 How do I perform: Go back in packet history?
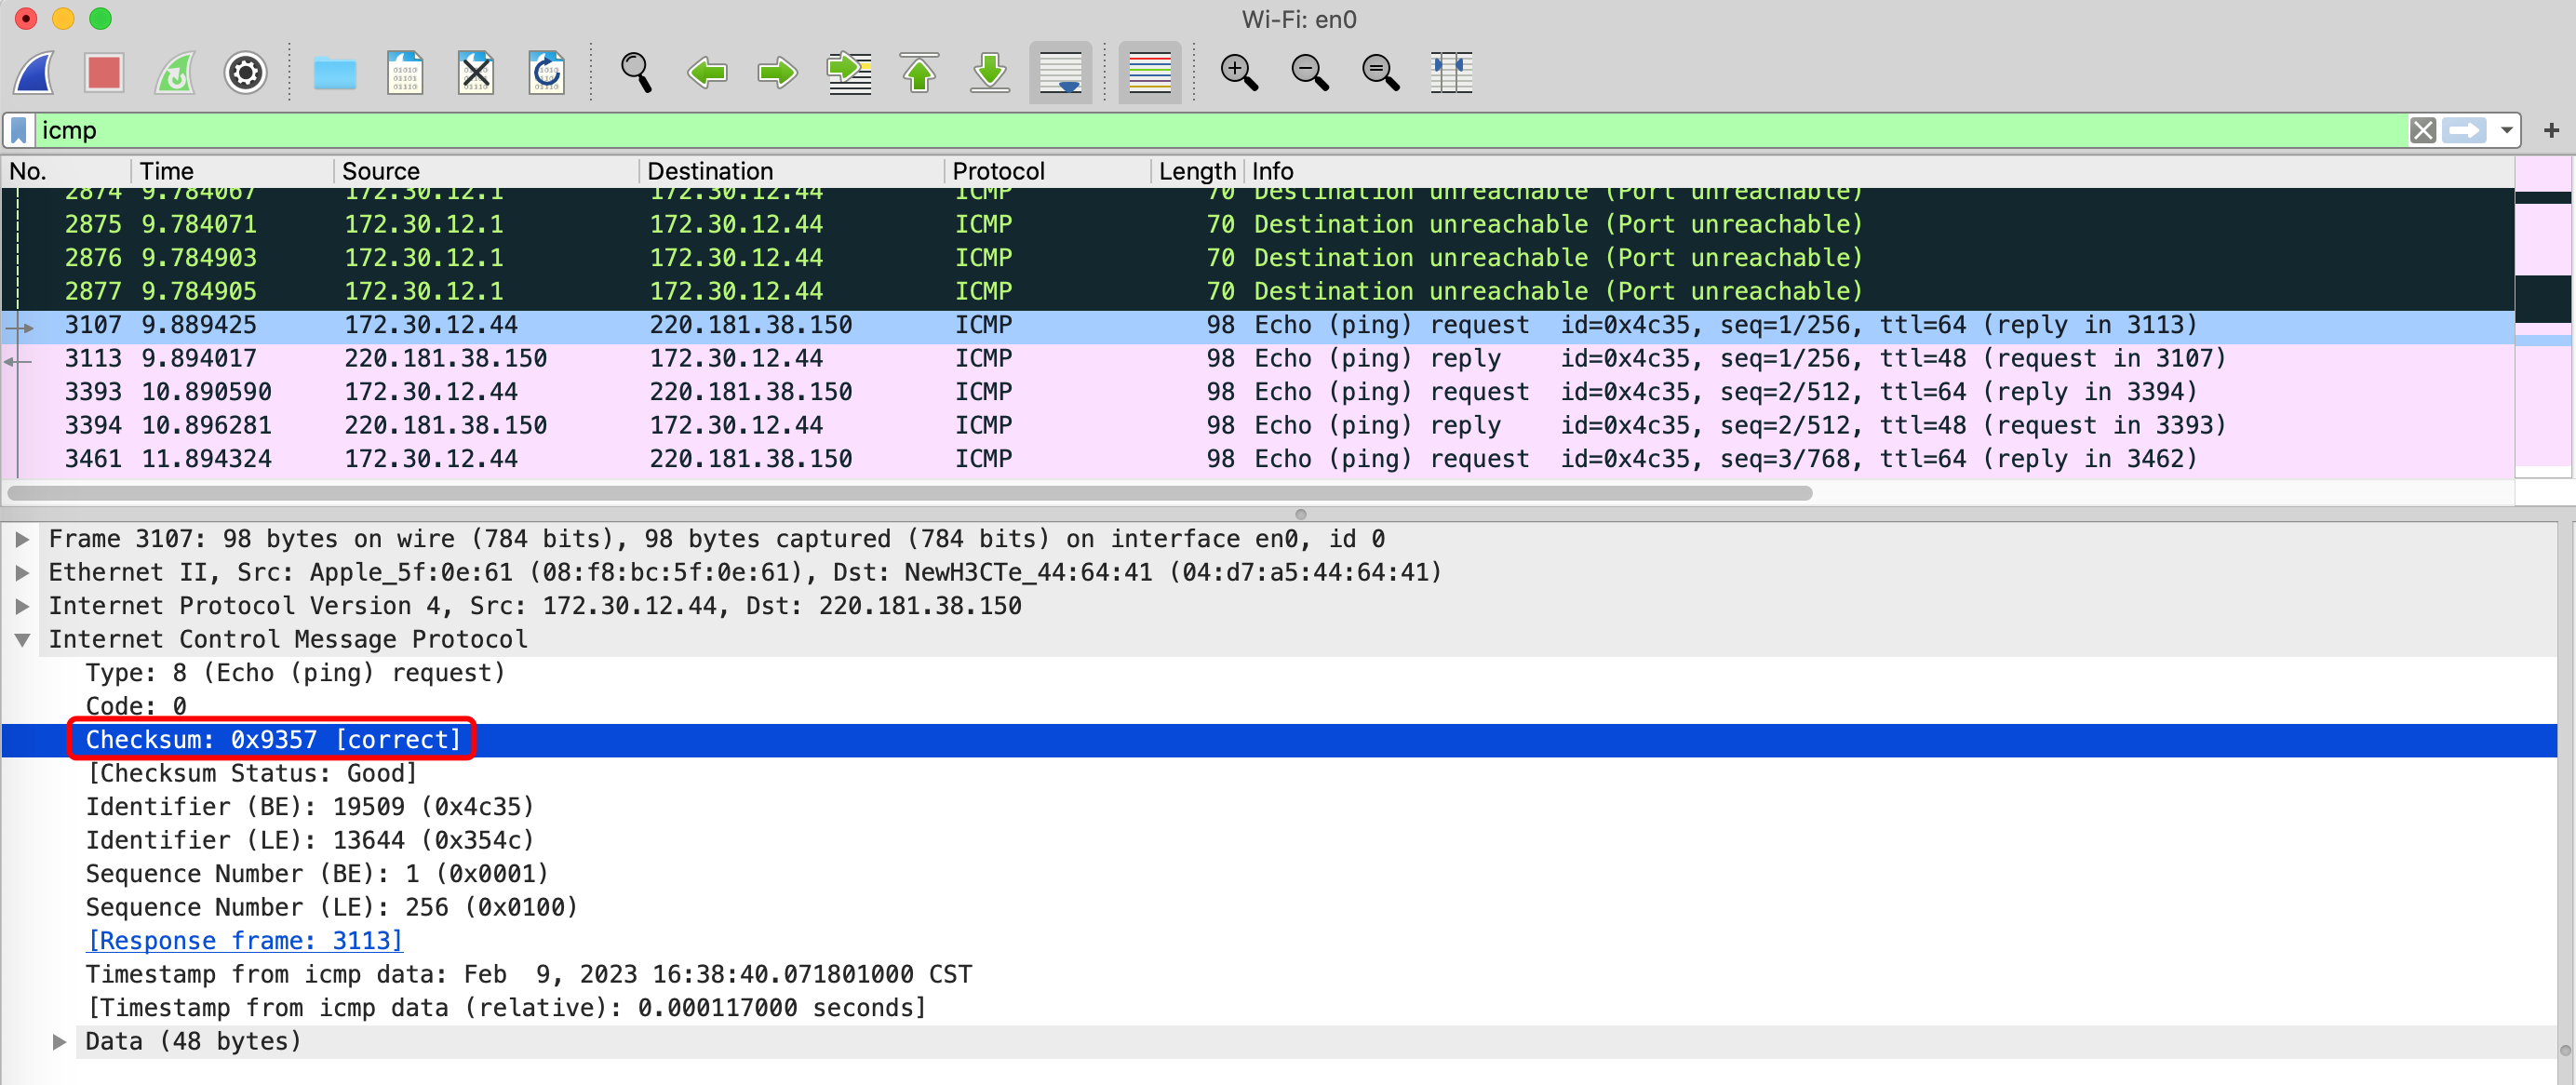coord(707,72)
